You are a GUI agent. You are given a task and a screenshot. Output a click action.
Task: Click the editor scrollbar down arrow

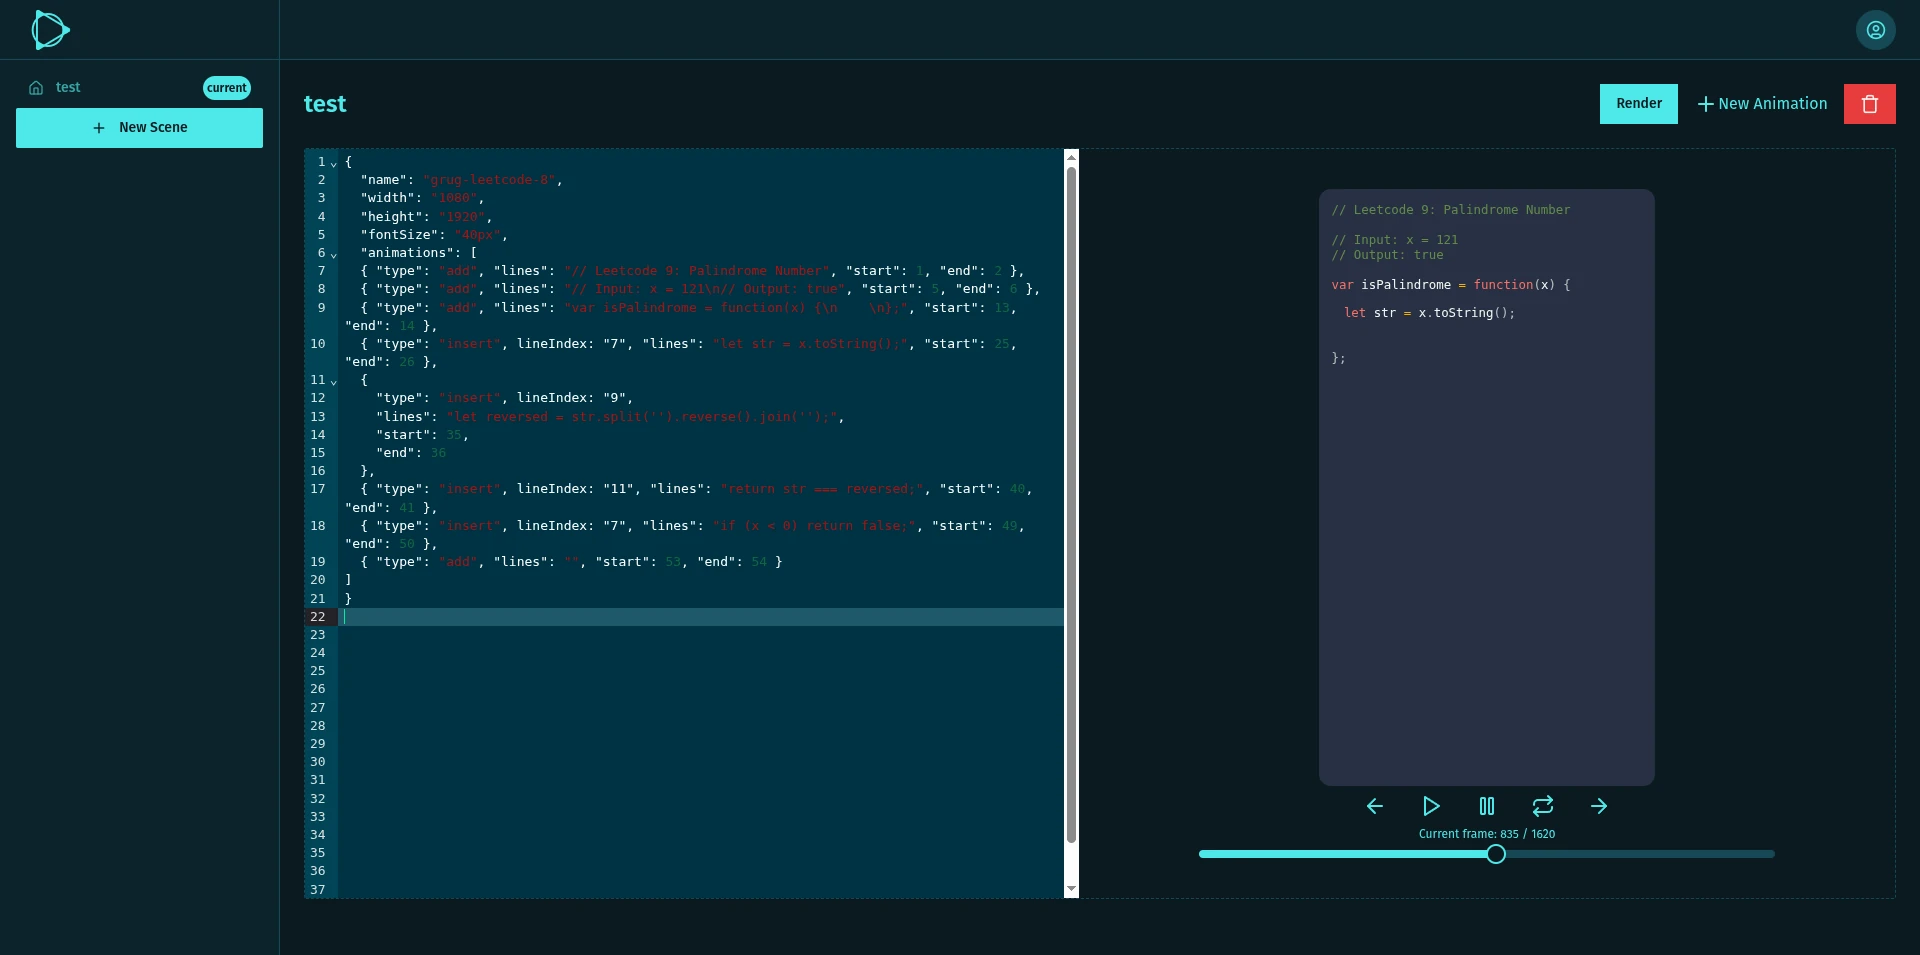click(x=1072, y=889)
